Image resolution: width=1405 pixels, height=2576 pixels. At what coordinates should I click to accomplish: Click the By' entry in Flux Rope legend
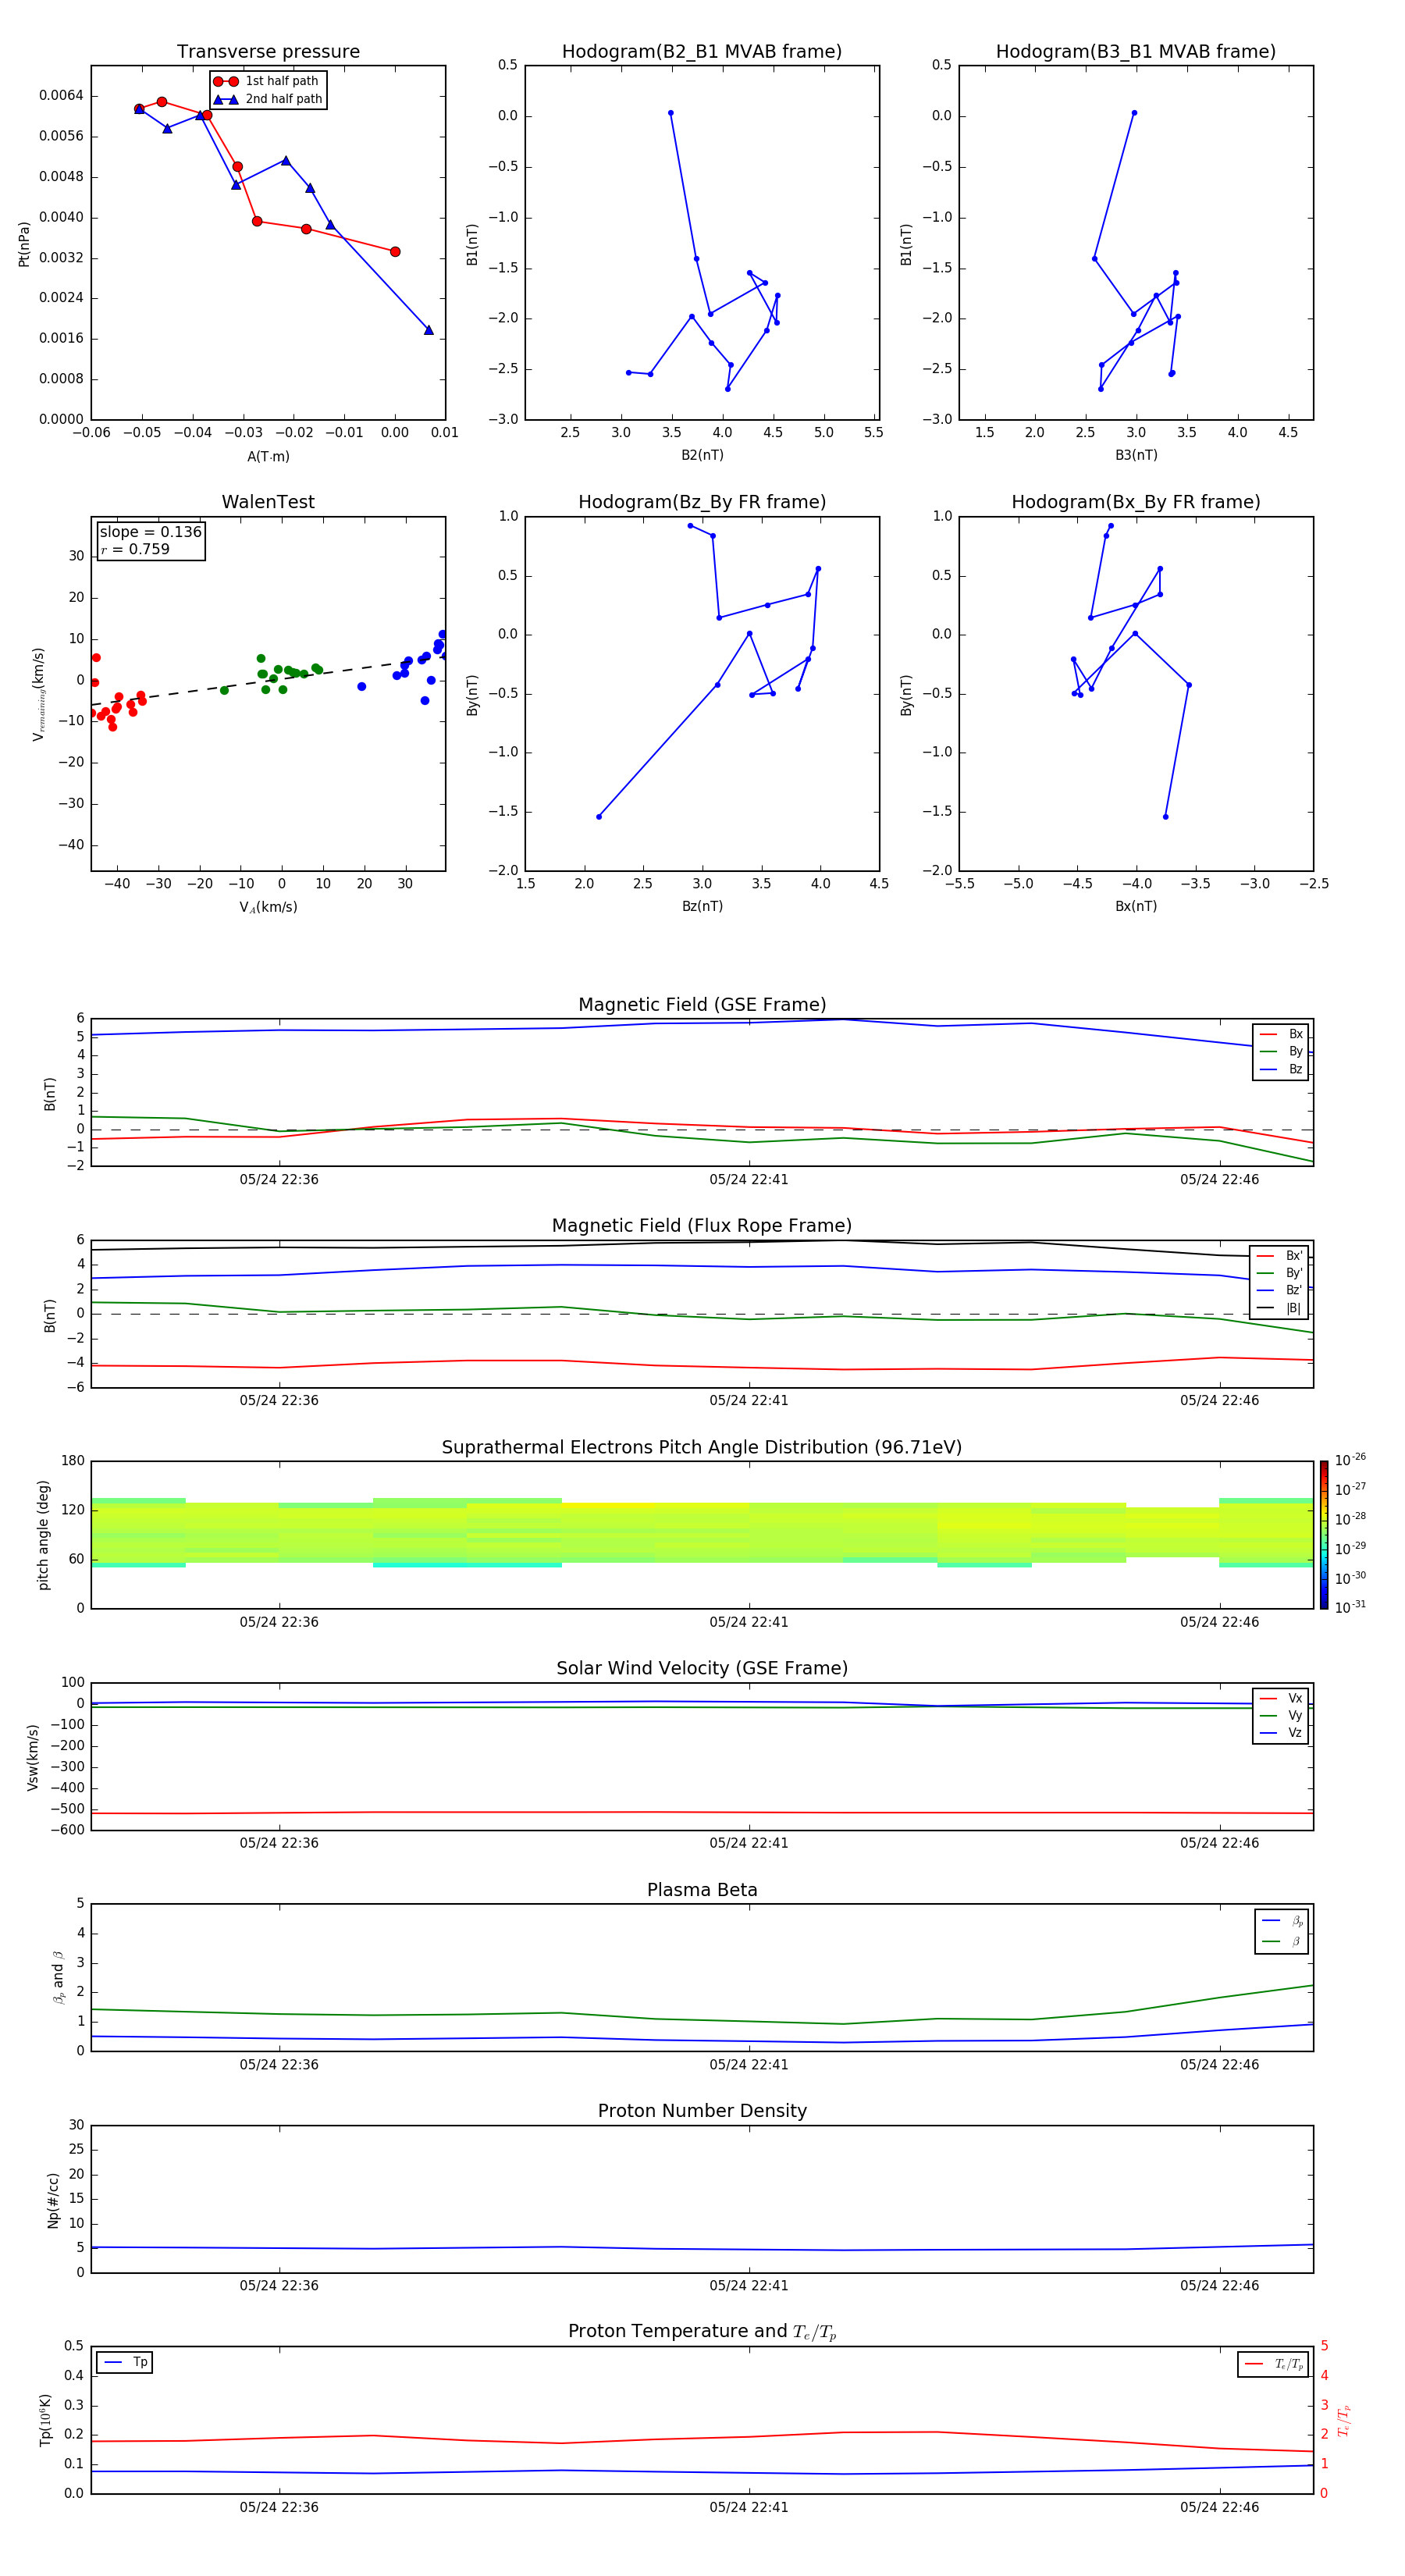(x=1280, y=1273)
